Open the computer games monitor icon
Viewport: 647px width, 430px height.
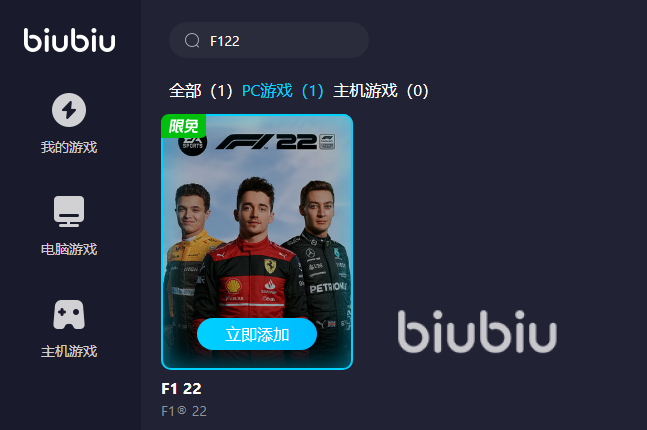[69, 211]
